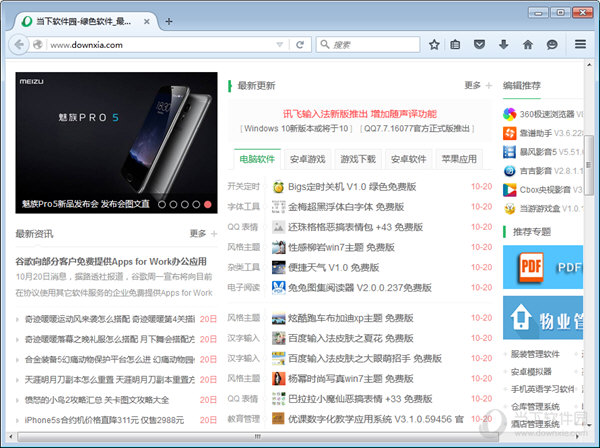This screenshot has width=600, height=448.
Task: Open the 还珠格格恶搞表情包 +43 download link
Action: click(355, 227)
